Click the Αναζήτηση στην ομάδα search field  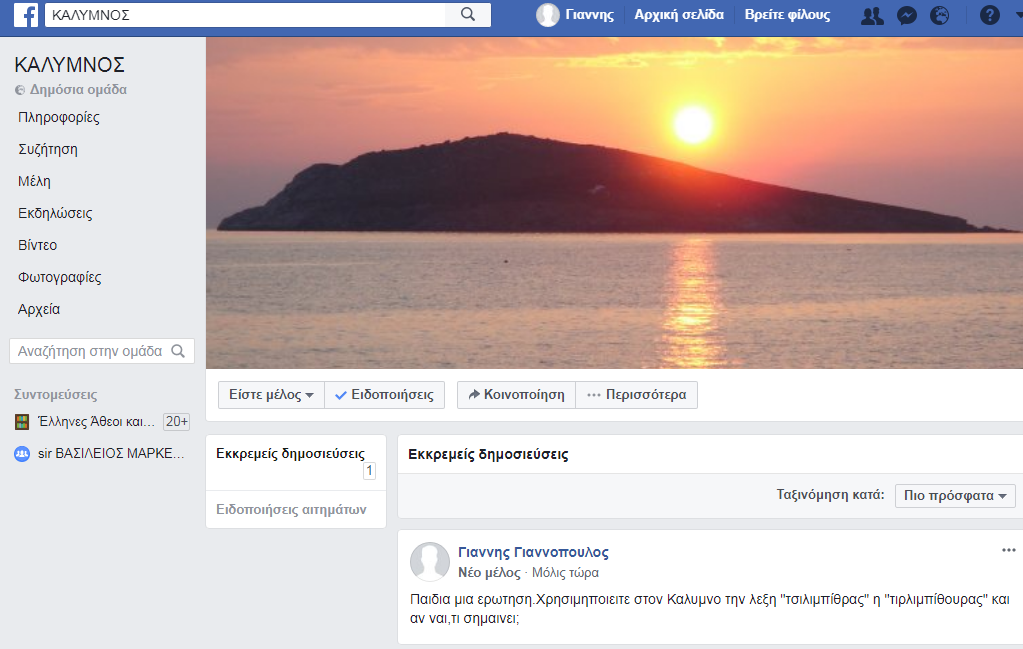coord(90,351)
